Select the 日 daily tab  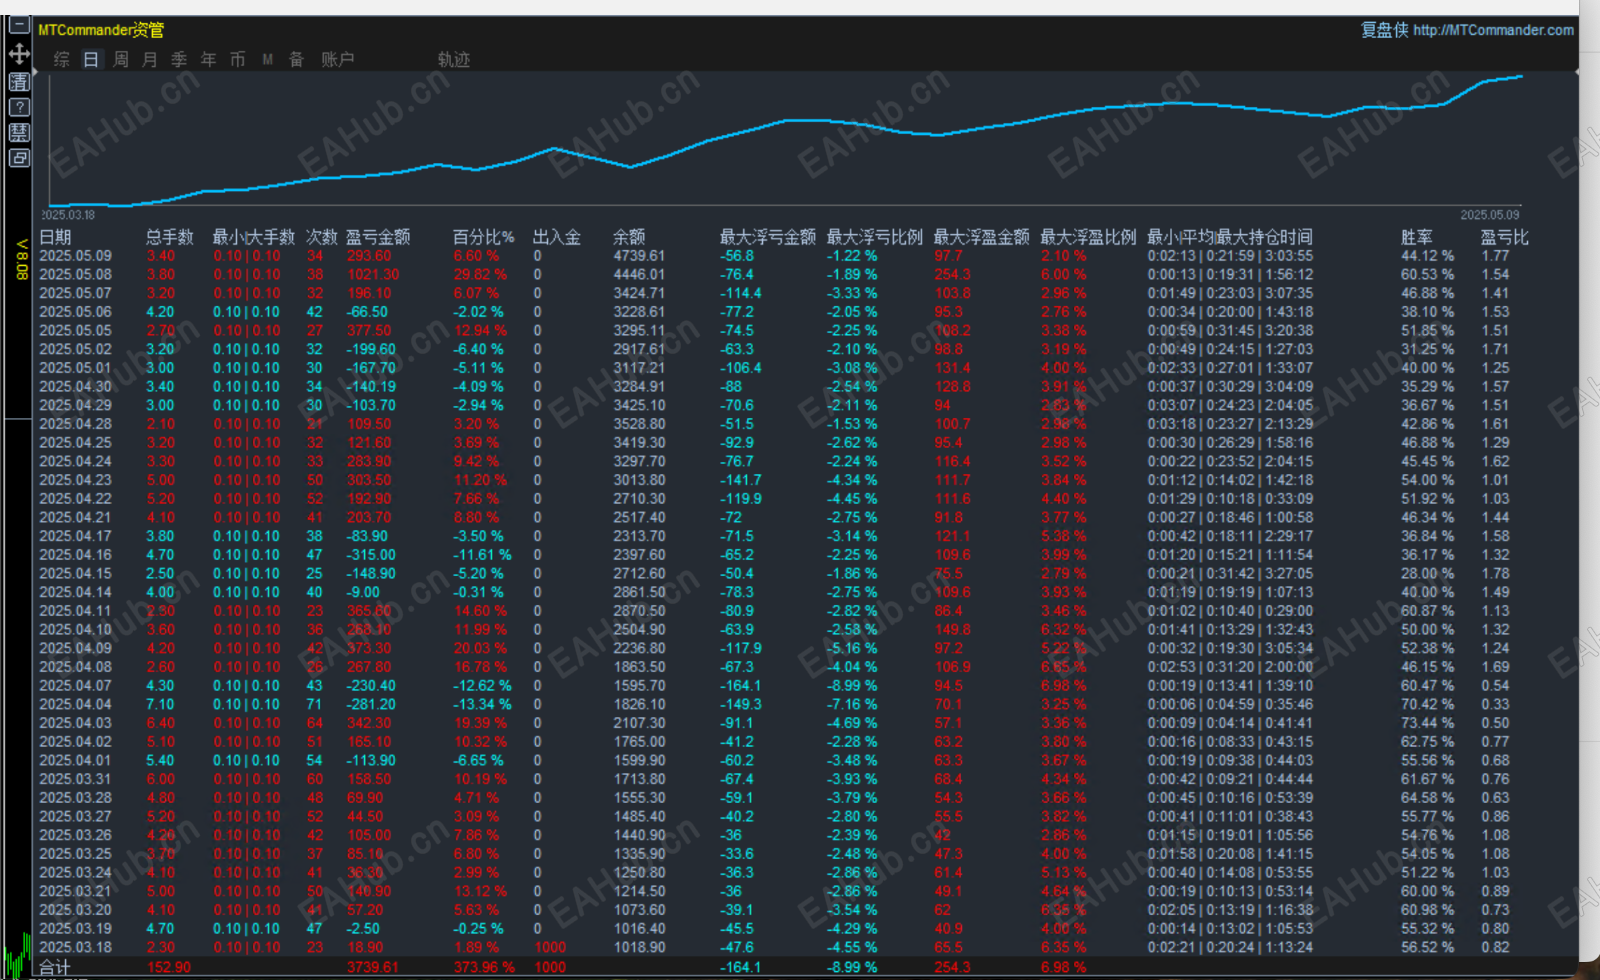tap(91, 60)
